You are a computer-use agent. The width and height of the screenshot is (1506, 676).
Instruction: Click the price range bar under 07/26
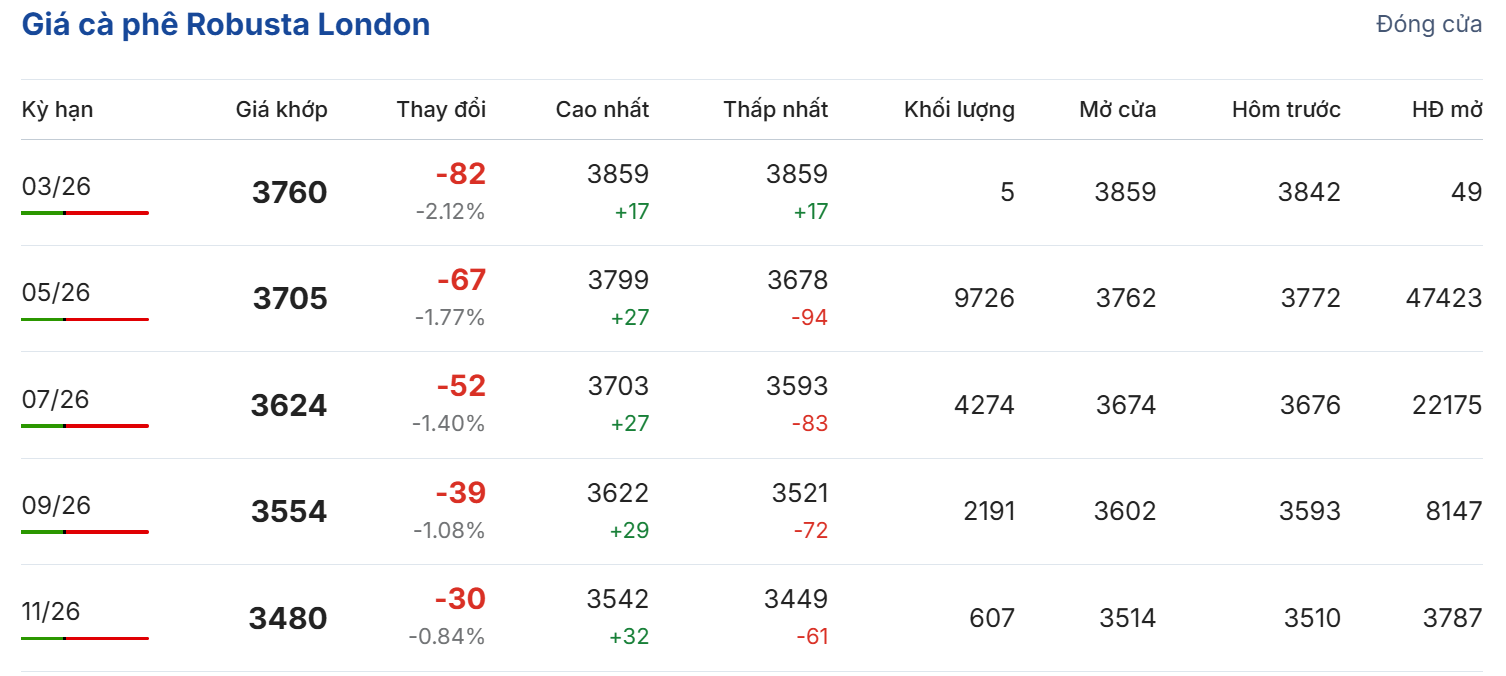coord(85,426)
